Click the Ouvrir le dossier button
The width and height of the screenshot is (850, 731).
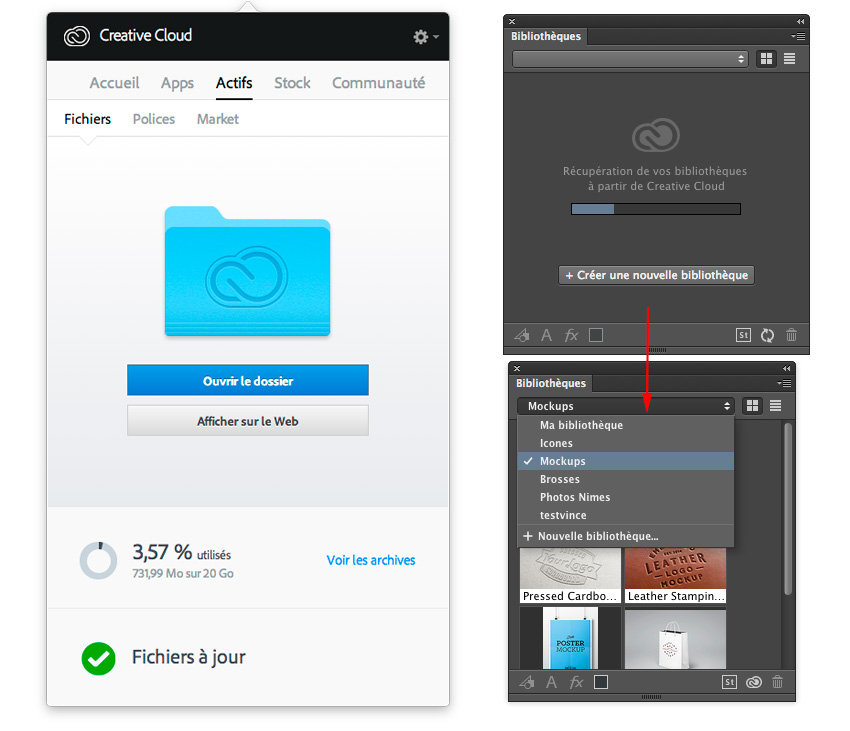[x=248, y=381]
